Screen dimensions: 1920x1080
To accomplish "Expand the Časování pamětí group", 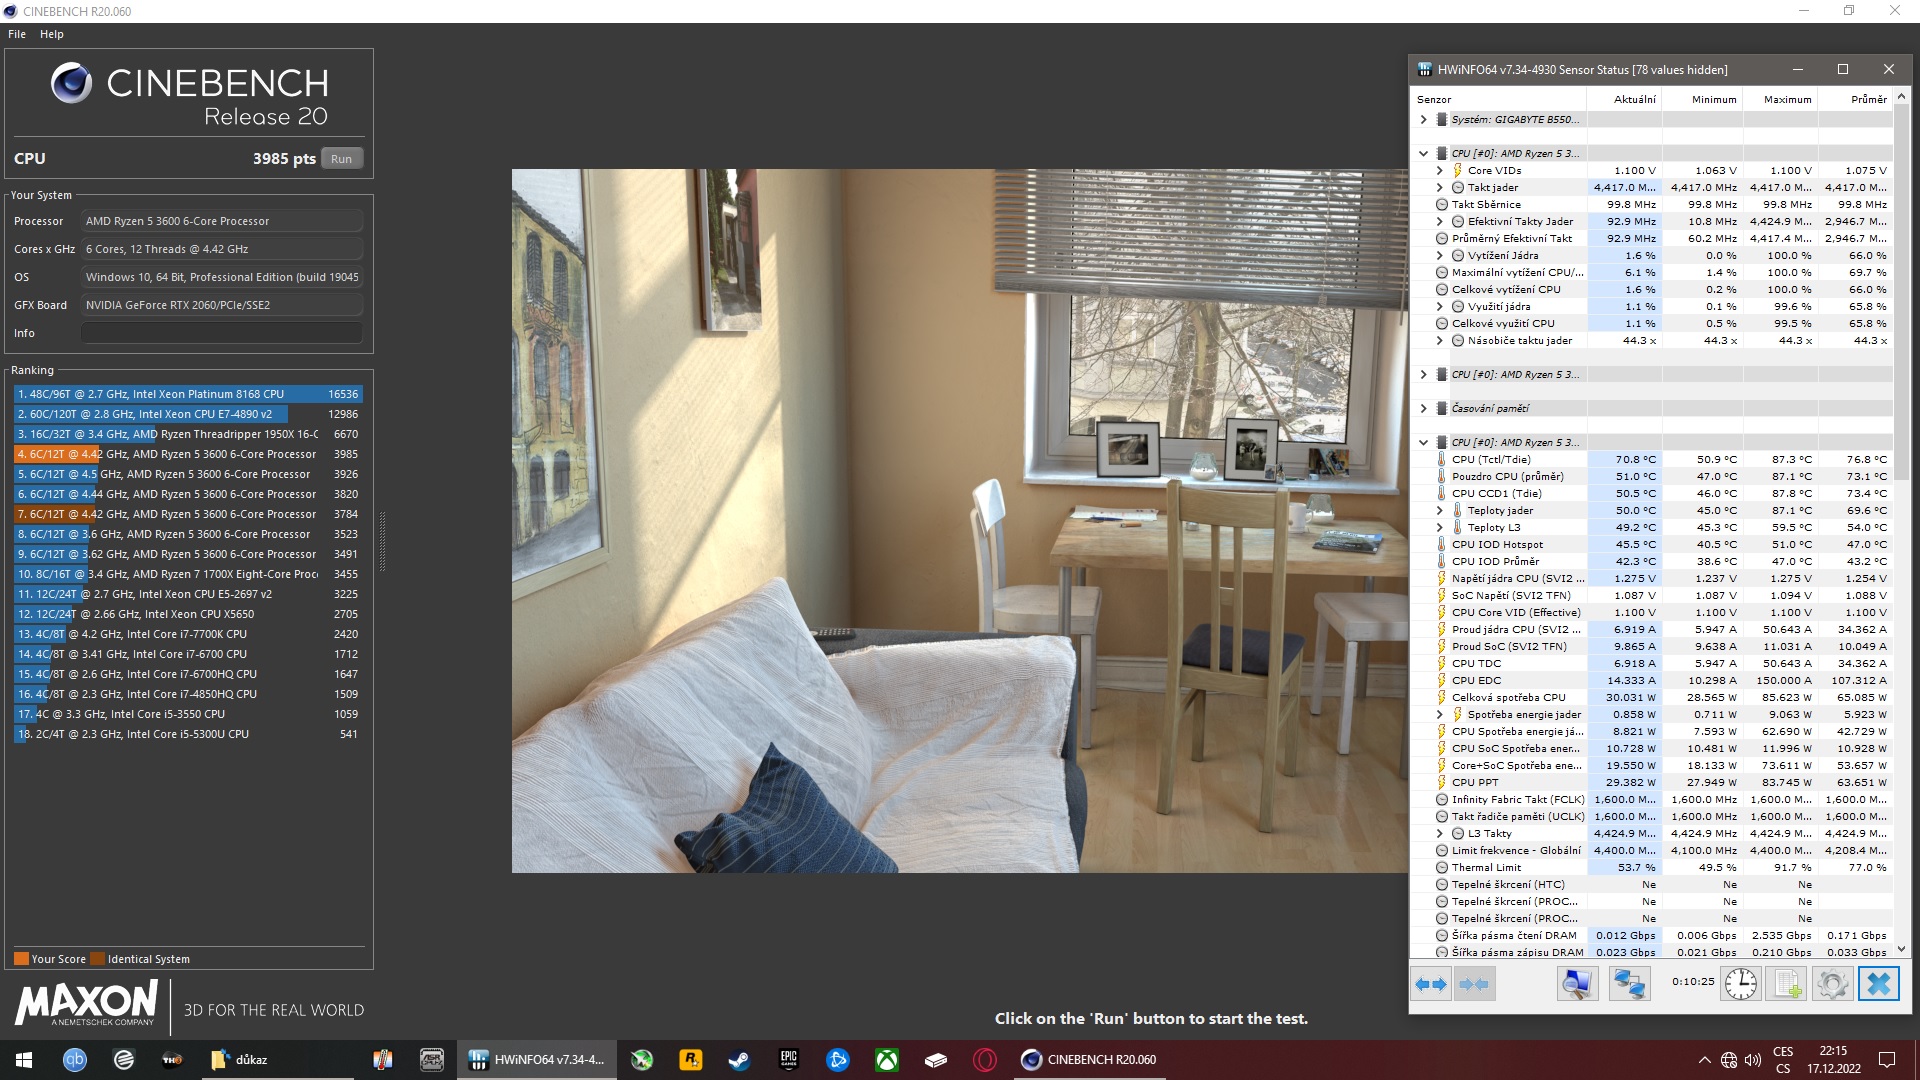I will click(1423, 409).
